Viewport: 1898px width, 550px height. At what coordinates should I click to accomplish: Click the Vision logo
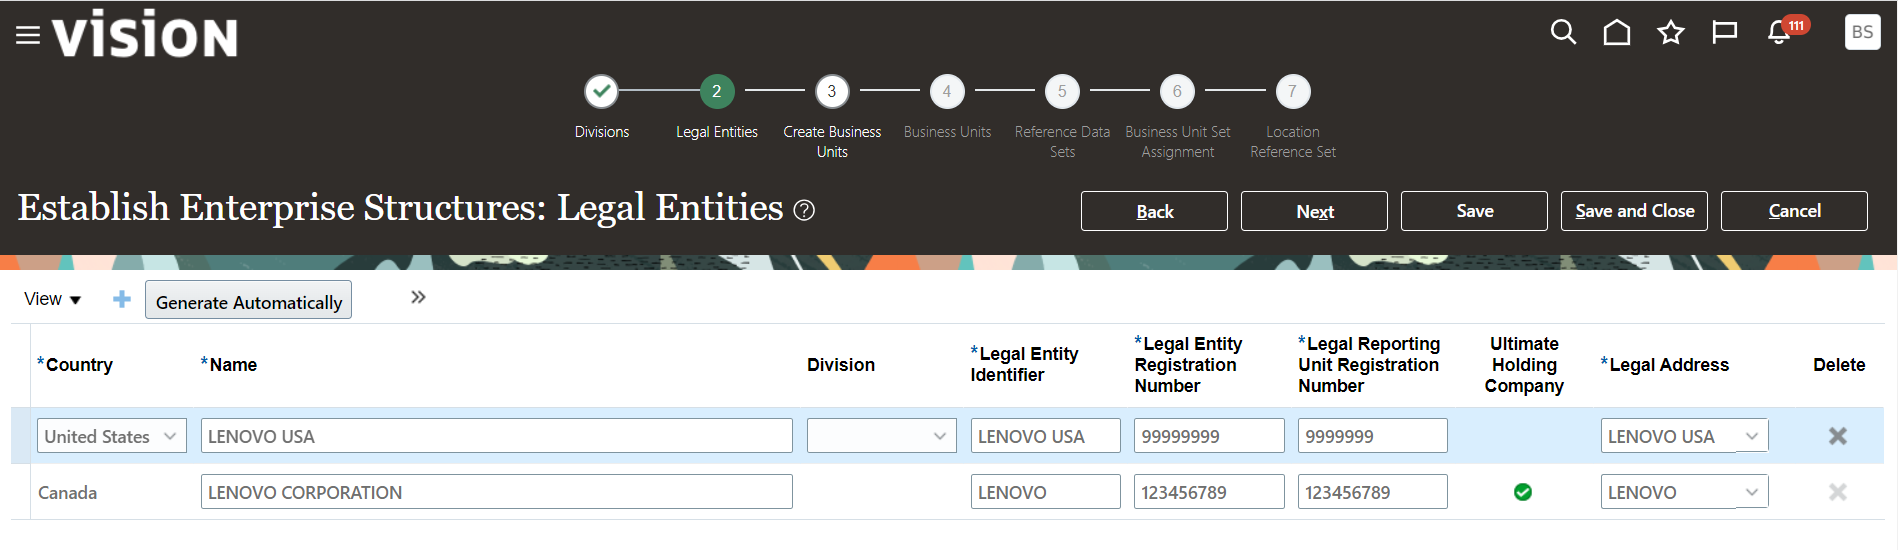[x=145, y=34]
